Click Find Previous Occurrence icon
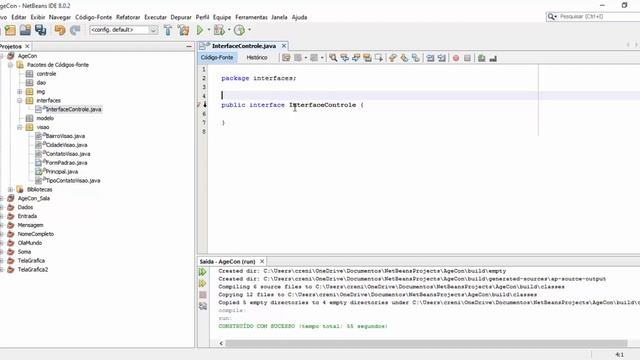The width and height of the screenshot is (640, 360). click(x=344, y=58)
